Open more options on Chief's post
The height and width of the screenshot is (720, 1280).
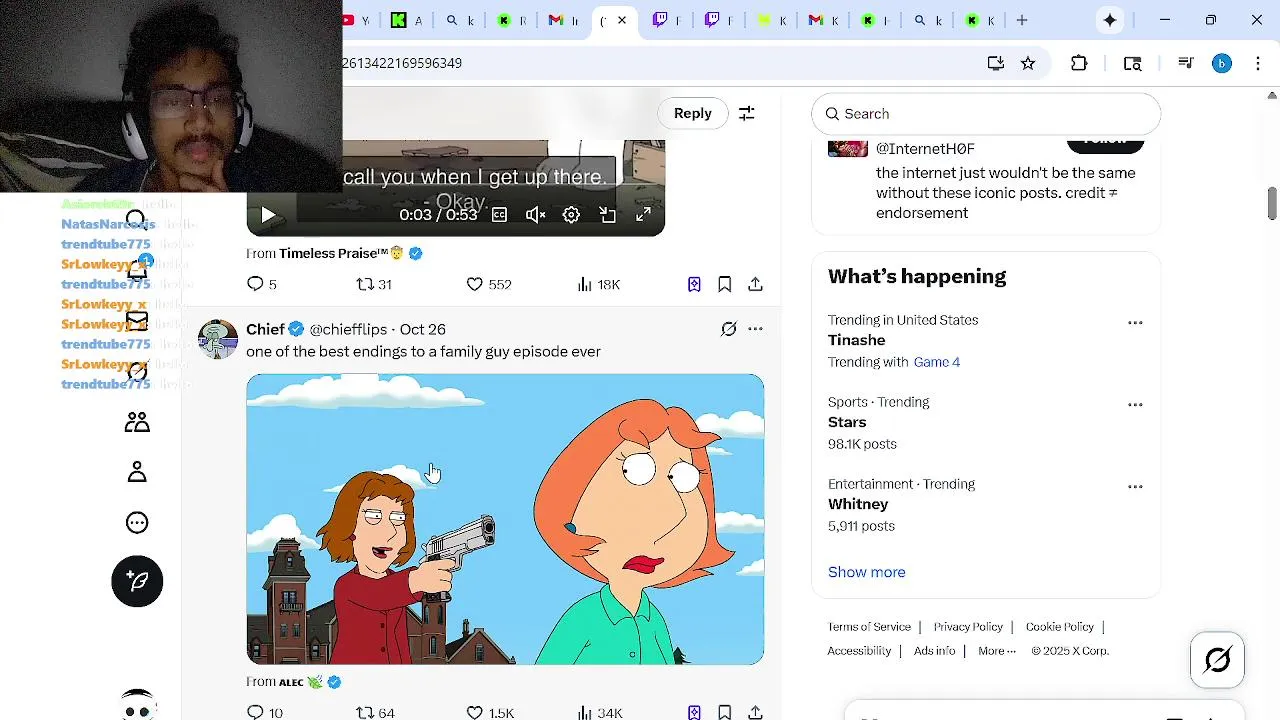click(x=755, y=329)
